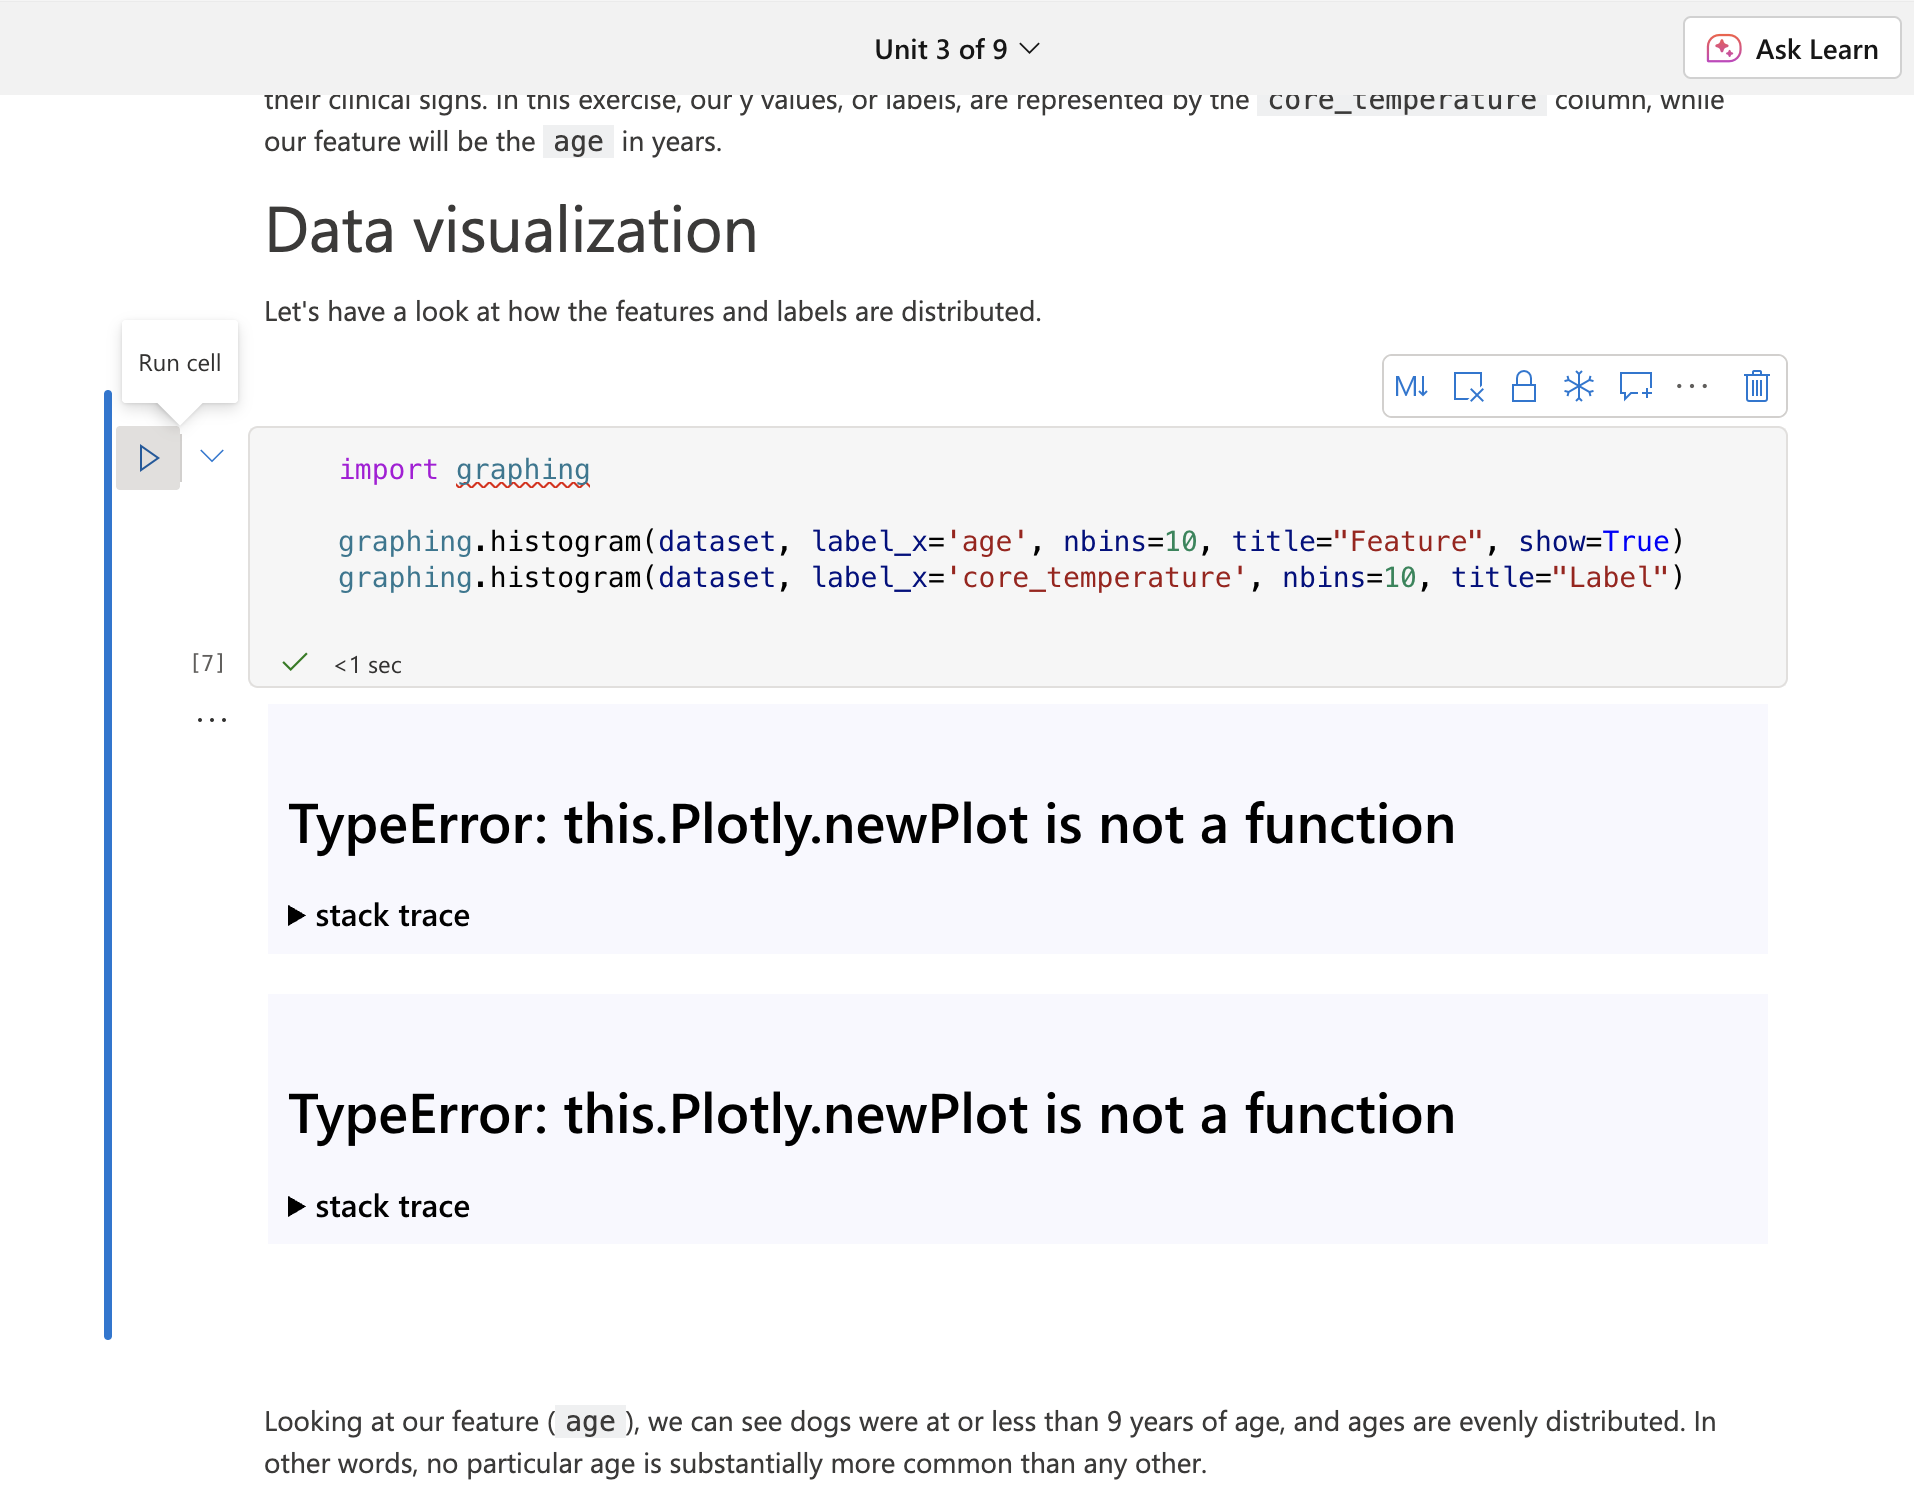Click the Run cell tooltip bubble

pos(179,362)
